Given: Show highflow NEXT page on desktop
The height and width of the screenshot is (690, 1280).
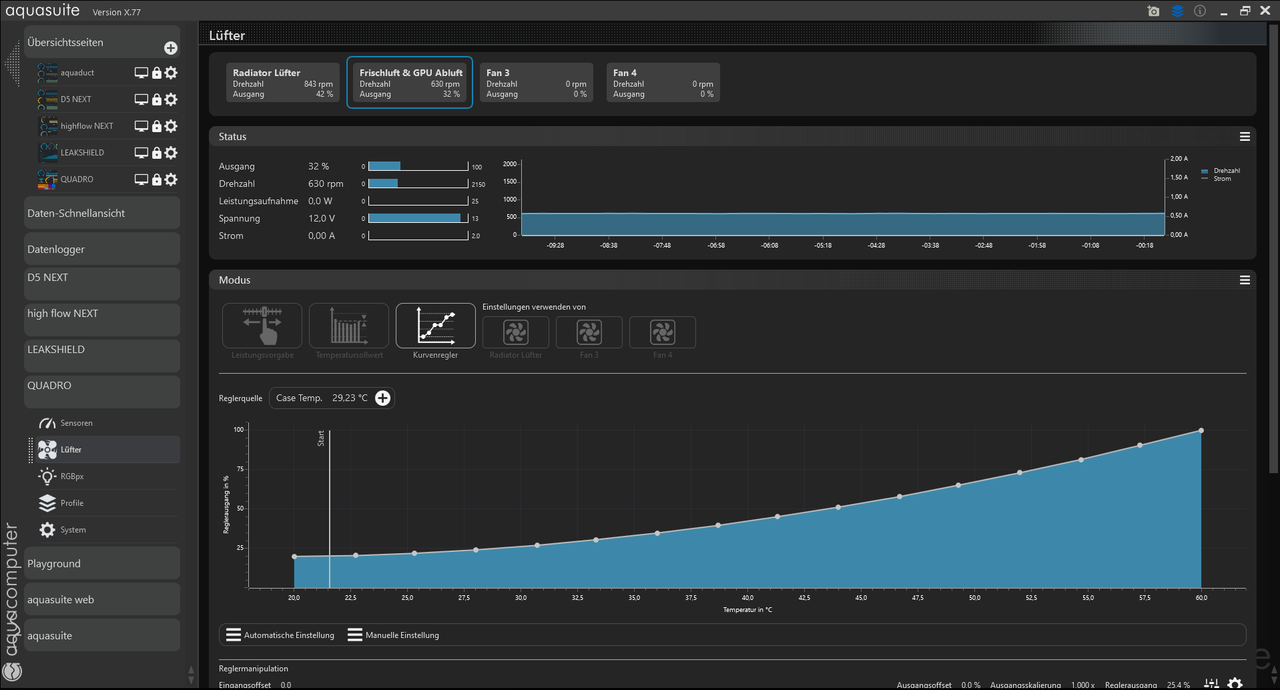Looking at the screenshot, I should [x=141, y=126].
